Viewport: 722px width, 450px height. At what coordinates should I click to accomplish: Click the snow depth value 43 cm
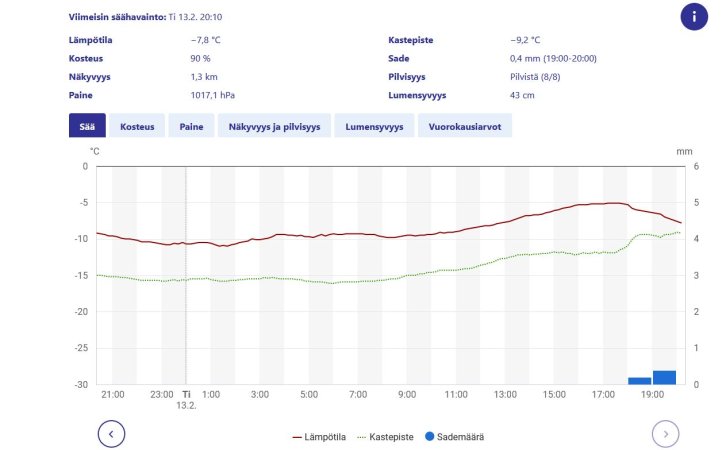[522, 95]
